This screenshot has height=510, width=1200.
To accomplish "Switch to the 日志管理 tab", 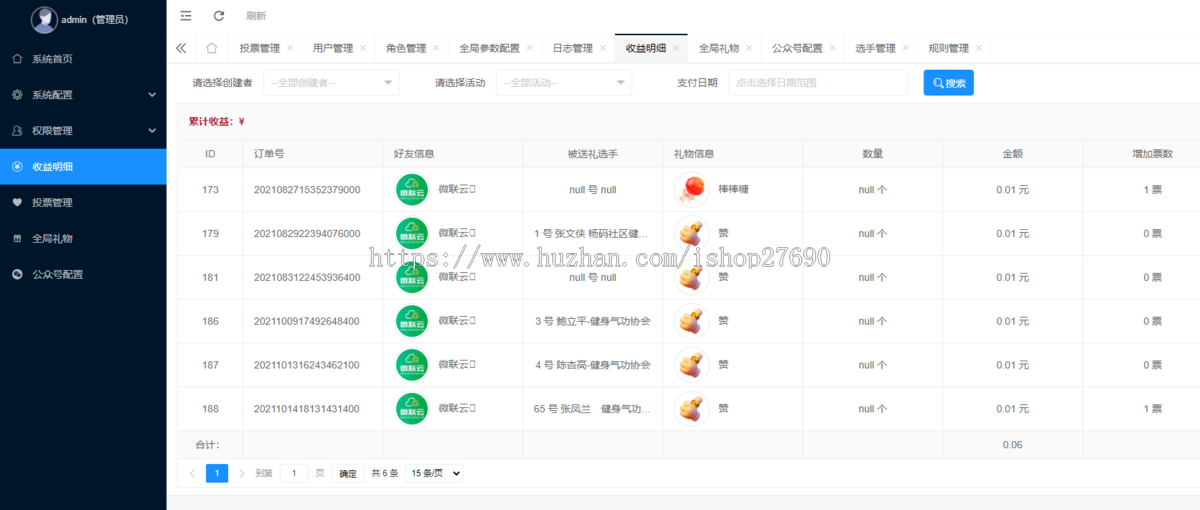I will tap(573, 48).
